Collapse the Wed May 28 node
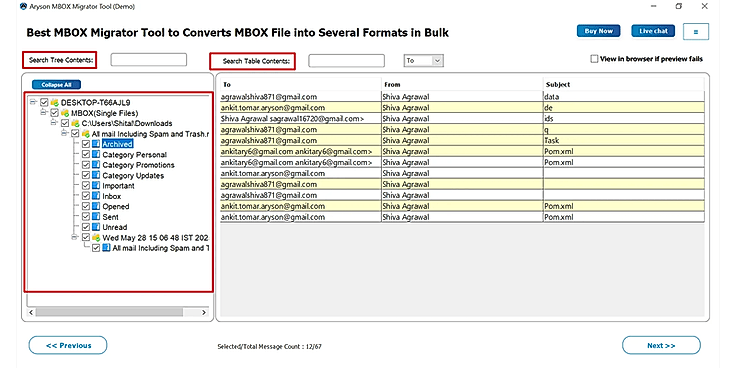 (74, 237)
